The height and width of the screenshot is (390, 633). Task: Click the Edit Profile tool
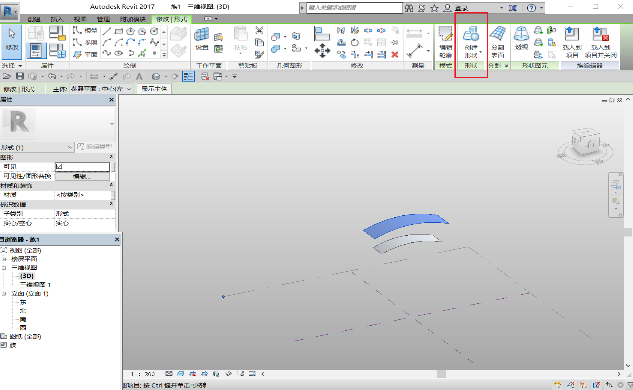coord(445,42)
